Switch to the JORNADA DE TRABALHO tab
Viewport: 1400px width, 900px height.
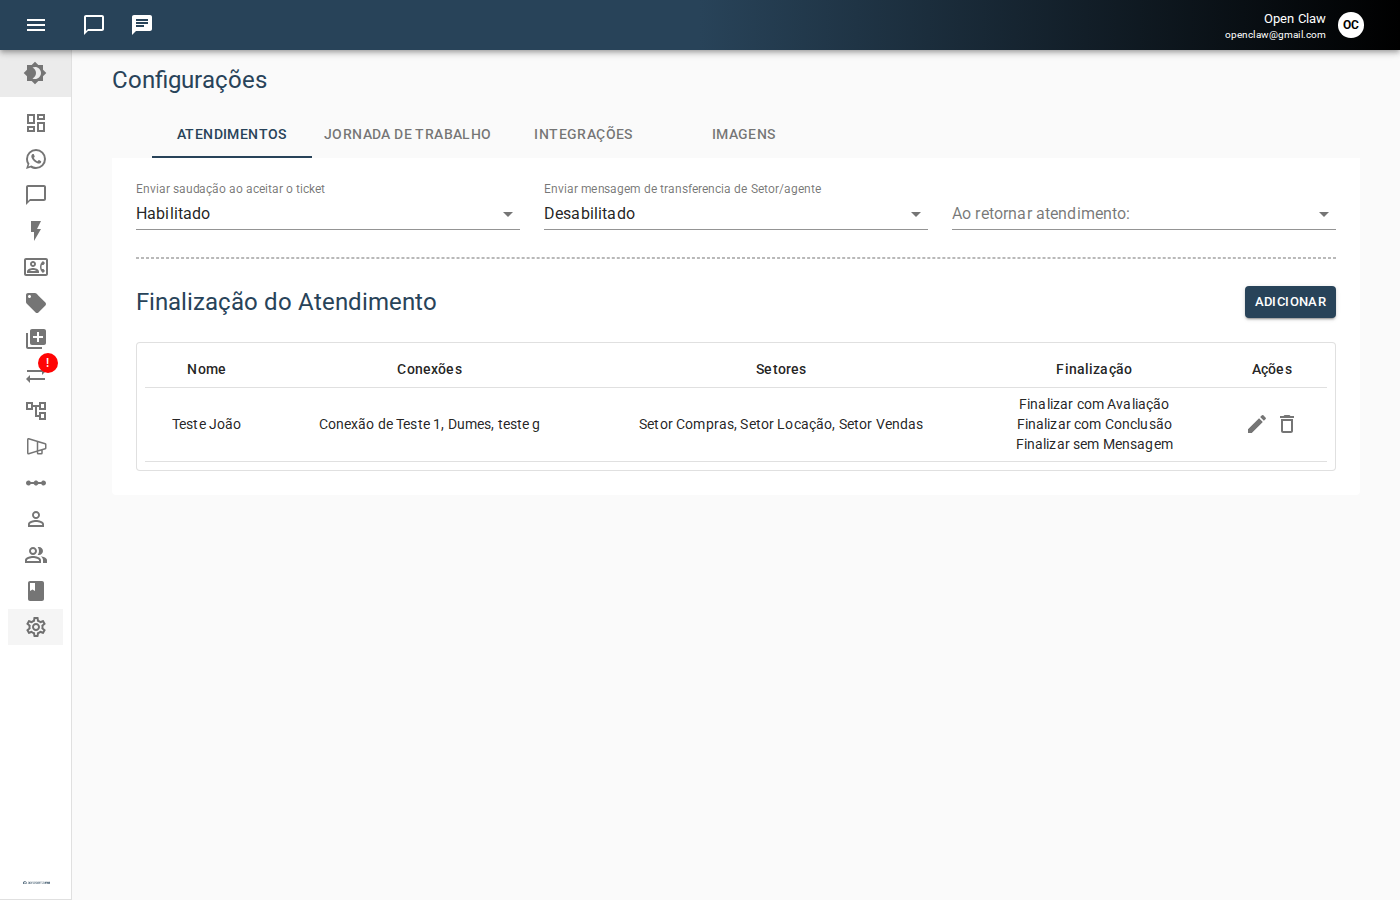point(407,134)
